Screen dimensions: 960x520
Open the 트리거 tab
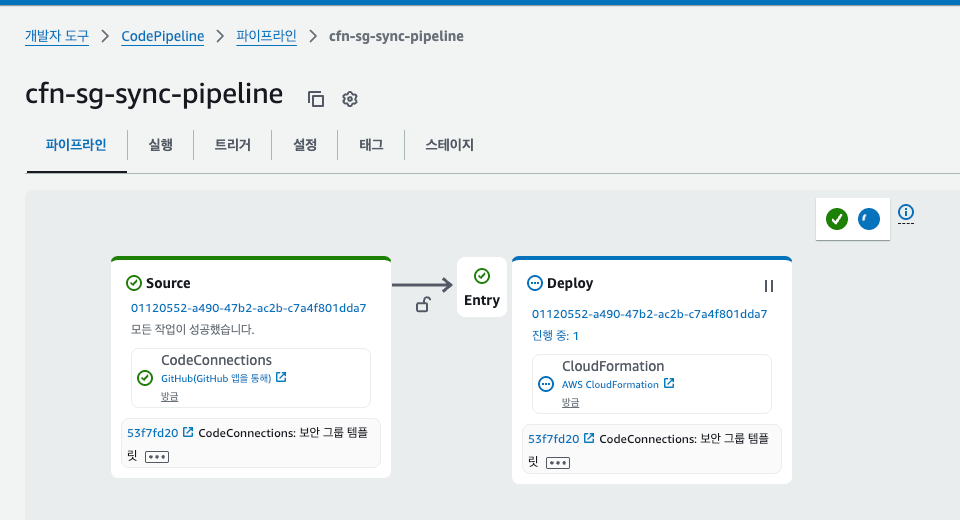point(233,145)
